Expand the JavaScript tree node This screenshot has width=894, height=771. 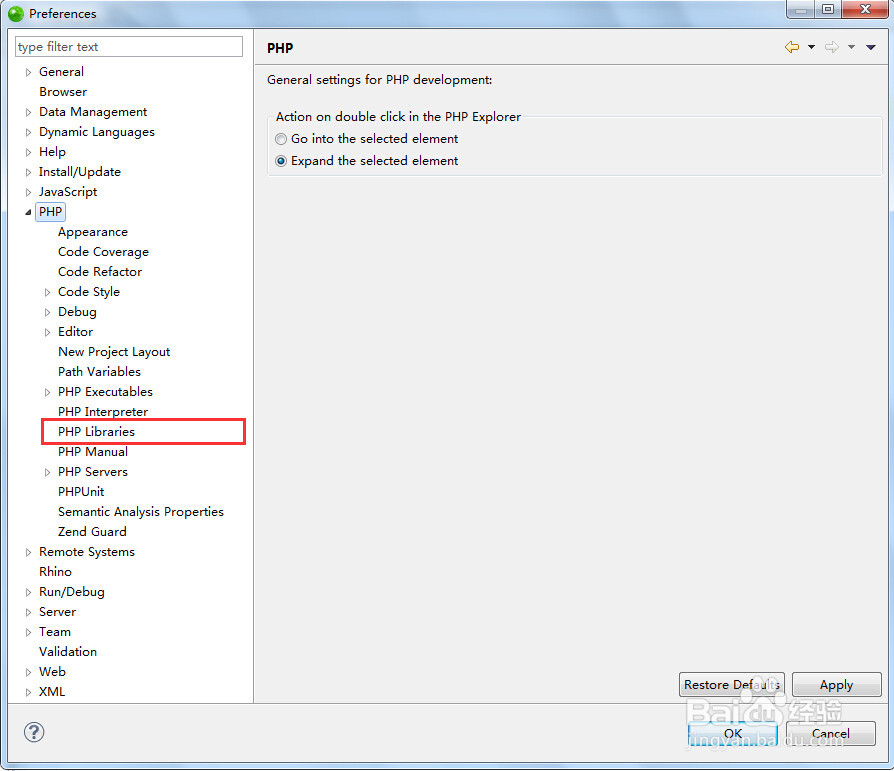coord(28,192)
